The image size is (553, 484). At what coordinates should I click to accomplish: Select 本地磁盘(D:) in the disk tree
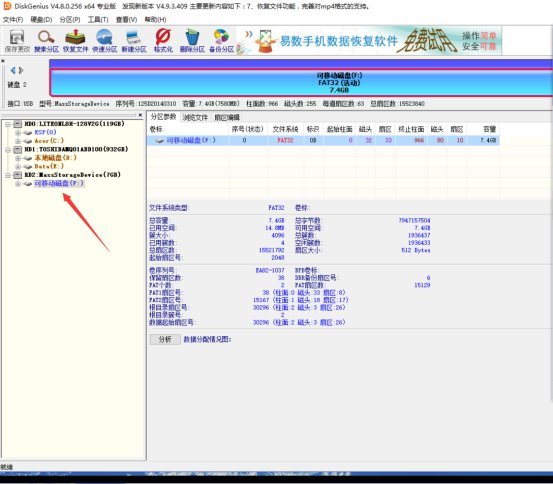pyautogui.click(x=55, y=158)
